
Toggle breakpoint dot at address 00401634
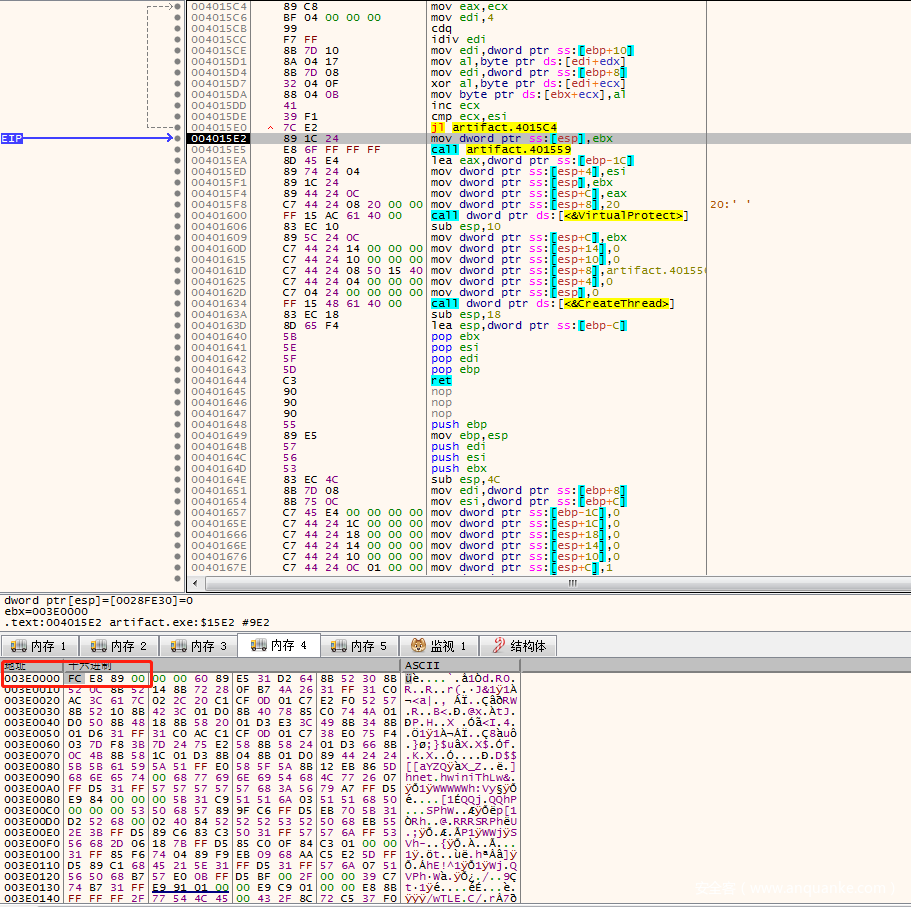[x=178, y=303]
